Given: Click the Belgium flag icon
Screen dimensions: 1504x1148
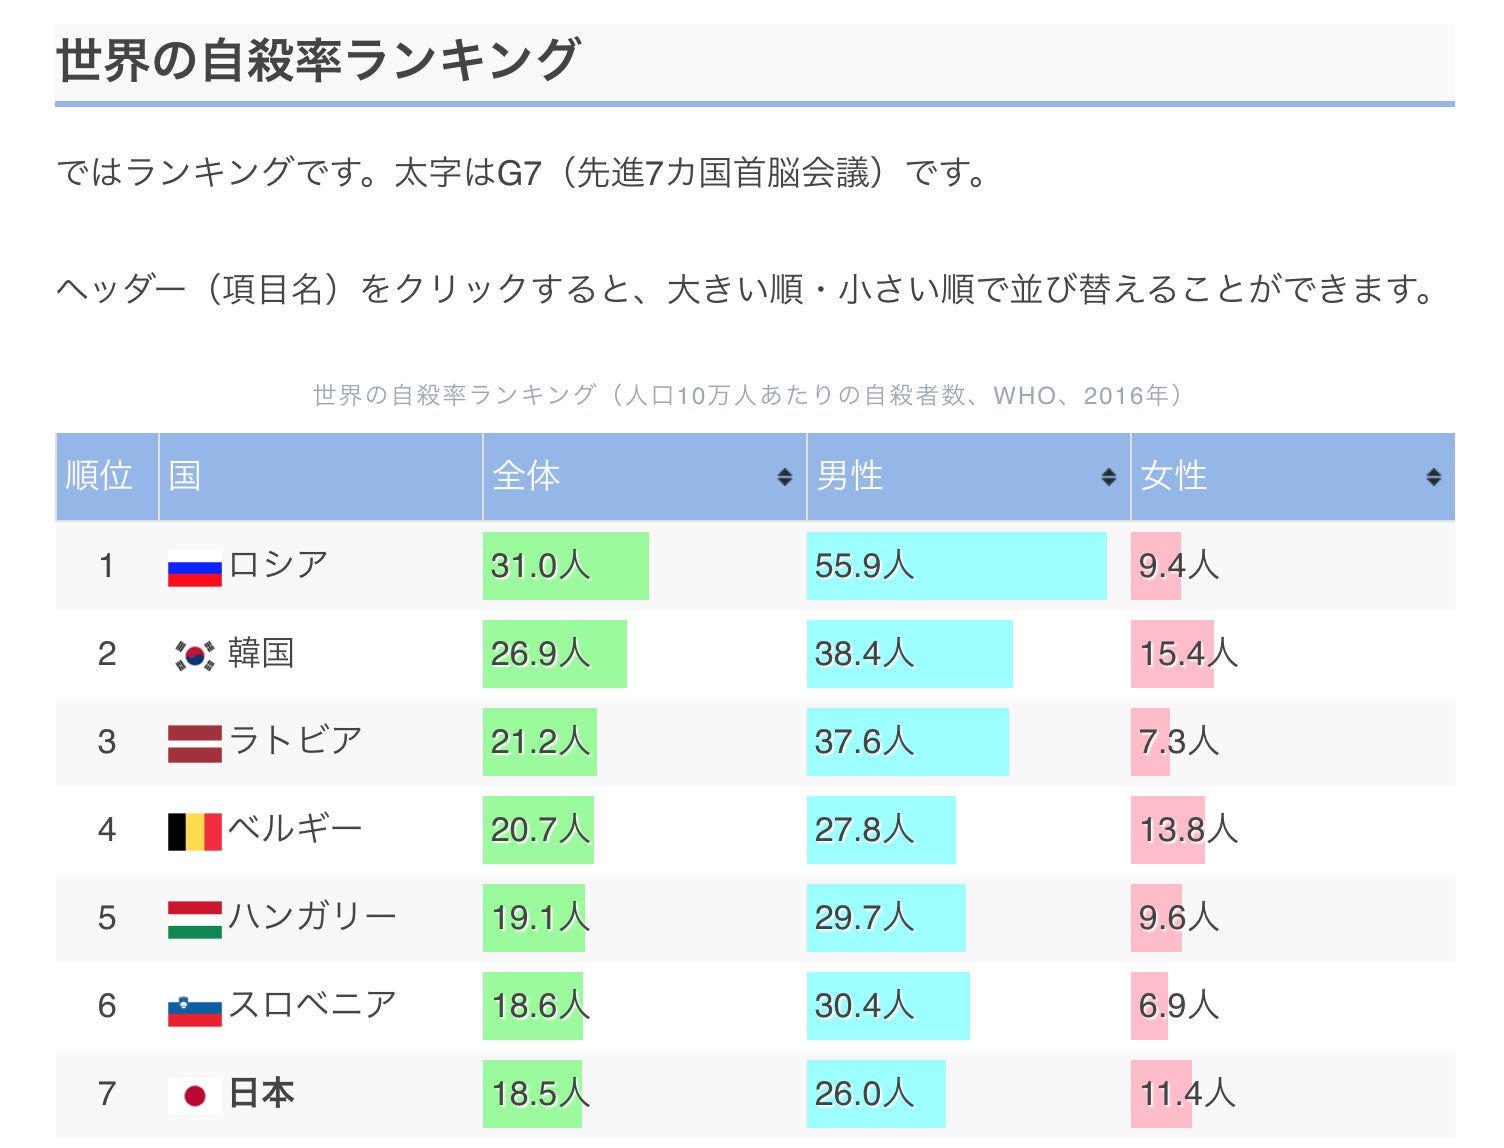Looking at the screenshot, I should [194, 831].
